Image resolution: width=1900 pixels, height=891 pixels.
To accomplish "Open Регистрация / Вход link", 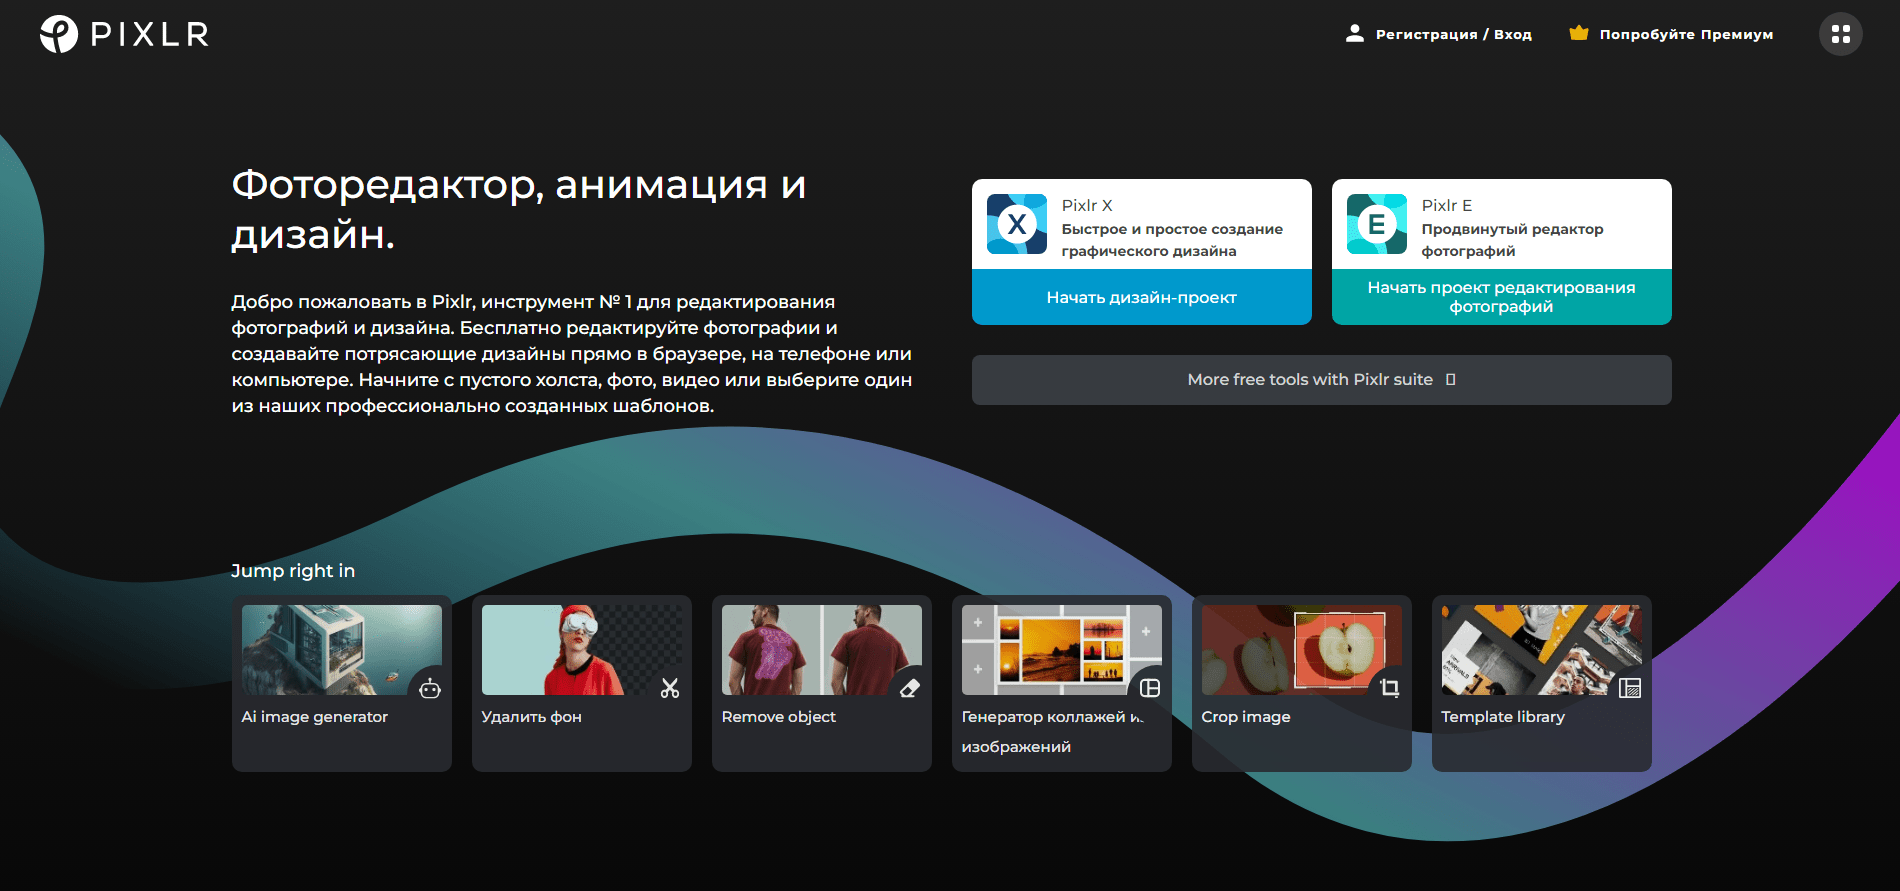I will coord(1453,34).
